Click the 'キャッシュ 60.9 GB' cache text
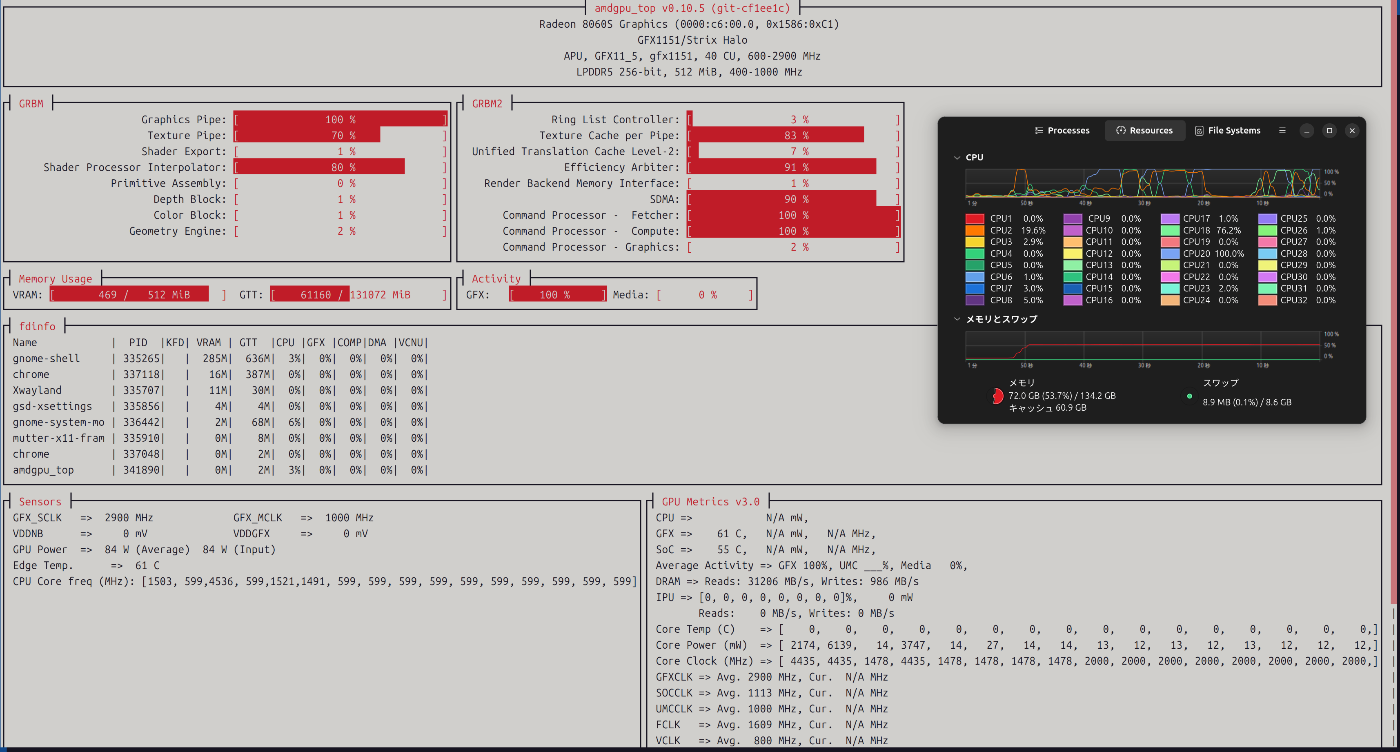This screenshot has width=1400, height=752. [1047, 408]
